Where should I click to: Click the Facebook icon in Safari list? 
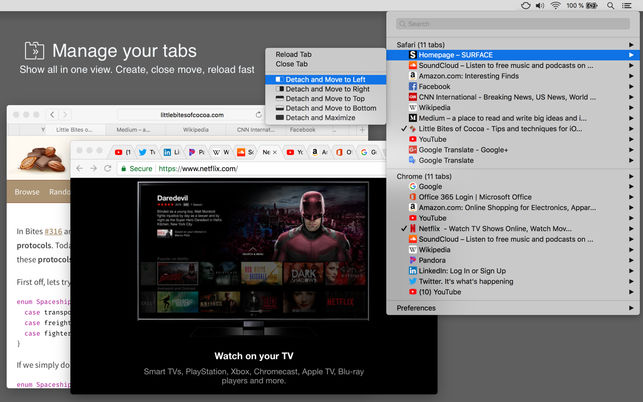413,87
